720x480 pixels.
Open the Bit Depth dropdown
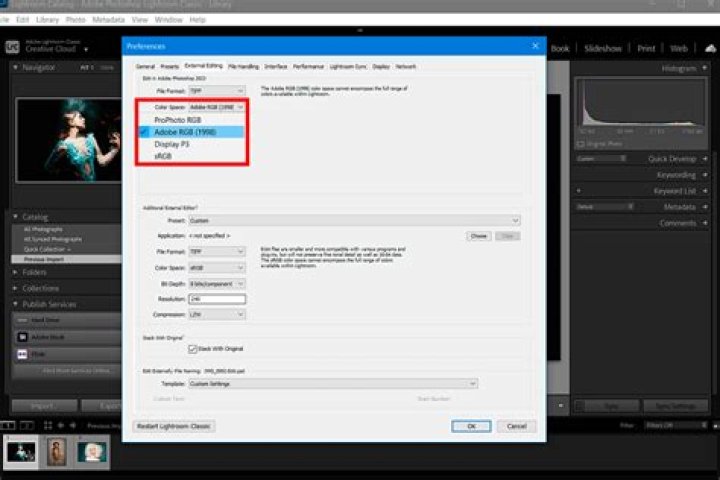pos(216,284)
